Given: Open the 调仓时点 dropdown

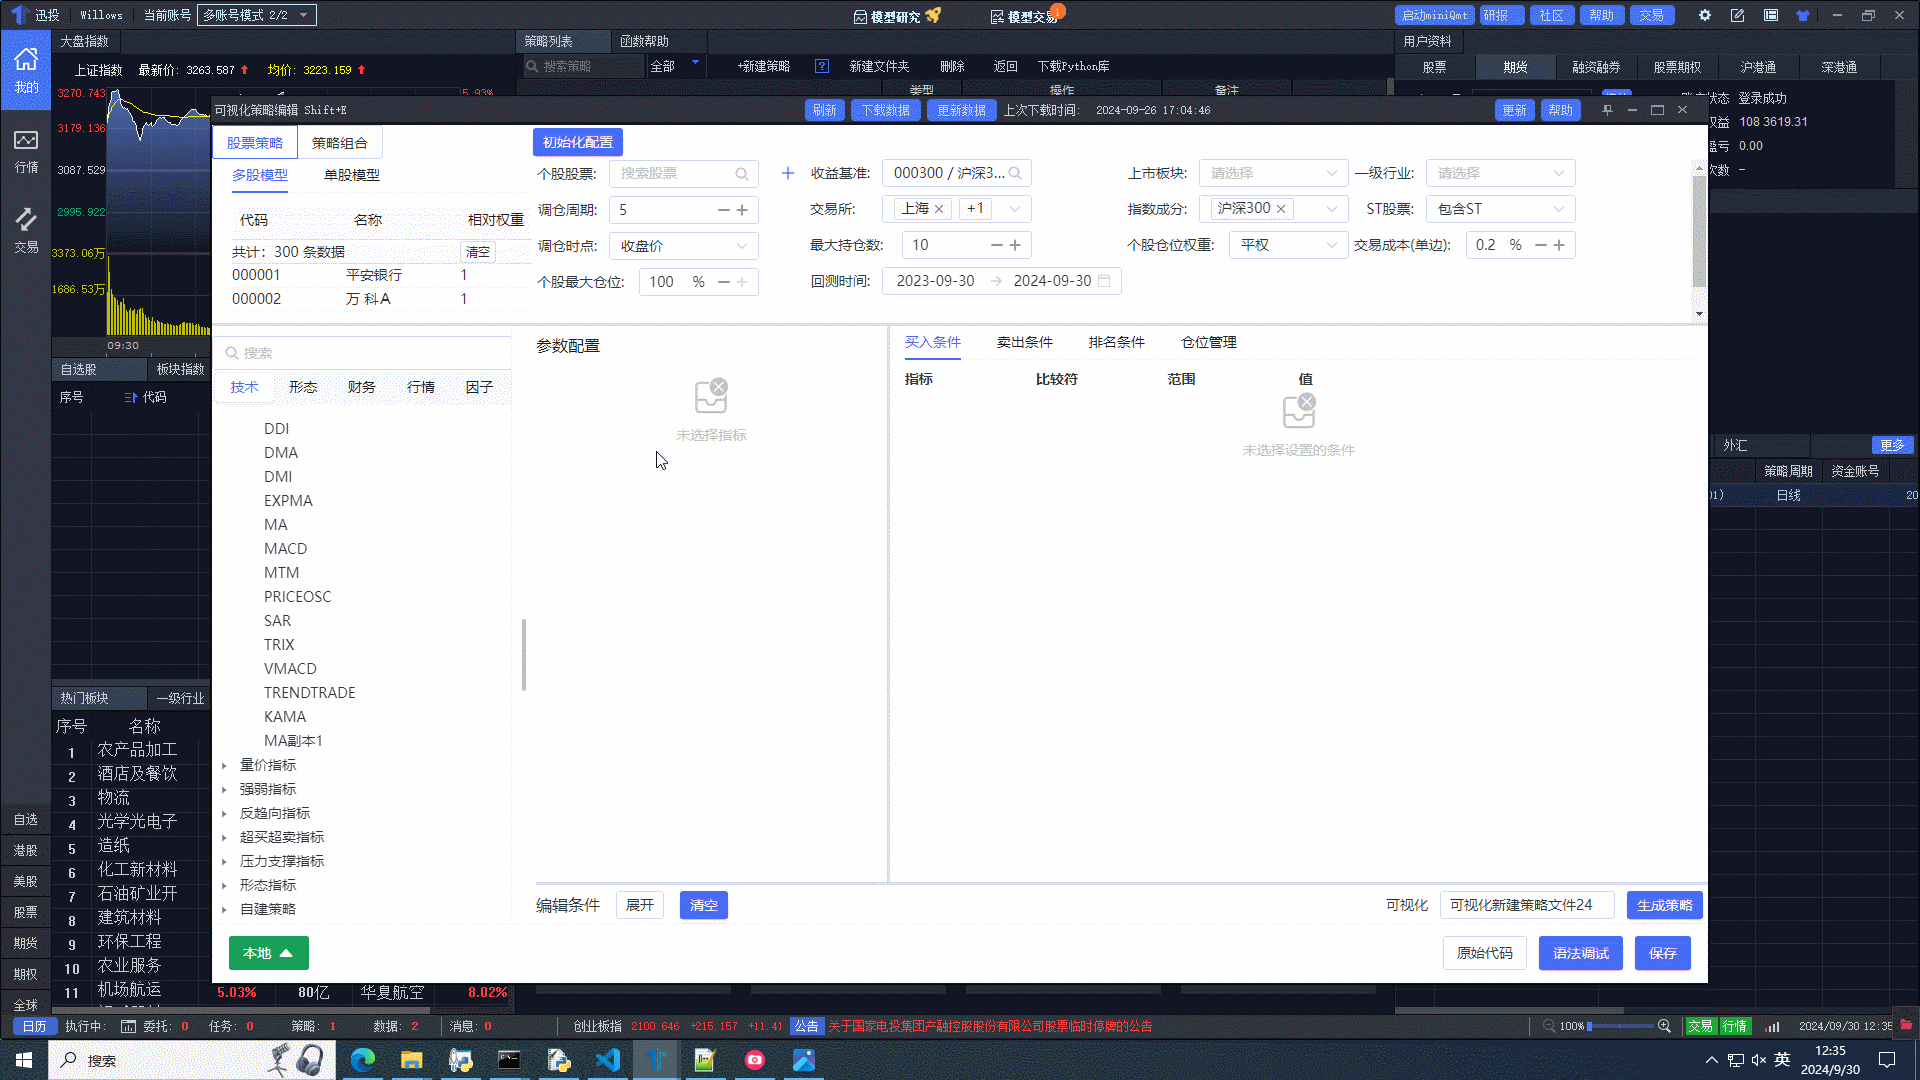Looking at the screenshot, I should coord(683,246).
